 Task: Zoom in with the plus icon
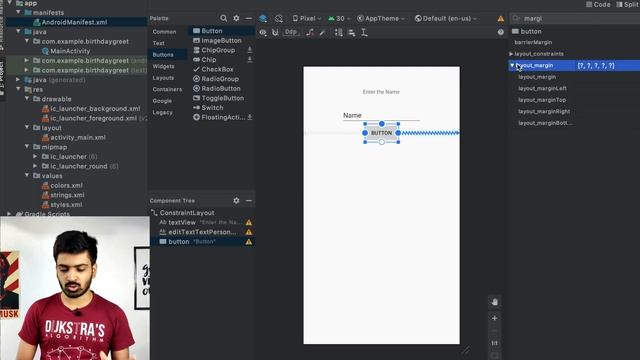coord(494,318)
